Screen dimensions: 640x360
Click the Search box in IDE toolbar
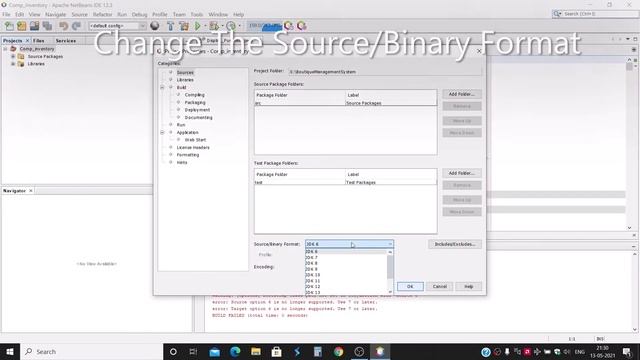click(596, 14)
